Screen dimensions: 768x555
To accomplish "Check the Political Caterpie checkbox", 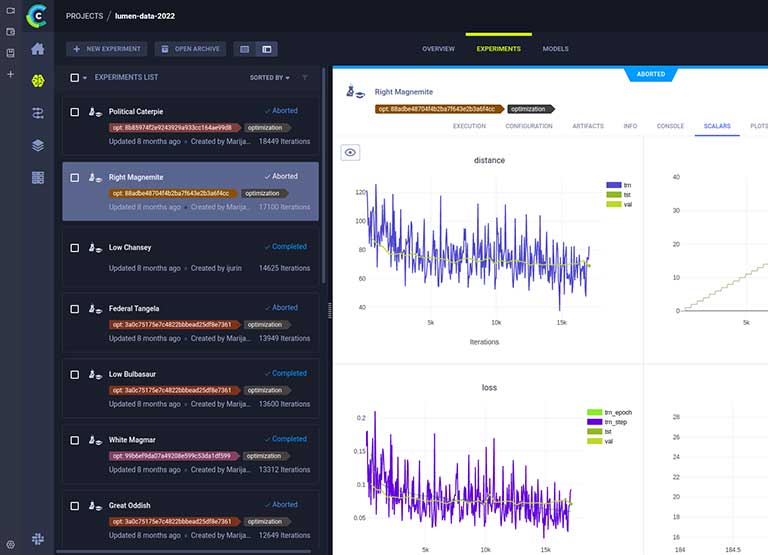I will (x=74, y=112).
